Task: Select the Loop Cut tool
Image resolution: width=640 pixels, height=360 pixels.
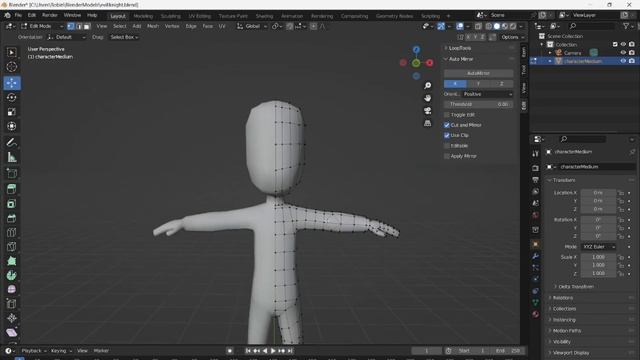Action: (11, 232)
